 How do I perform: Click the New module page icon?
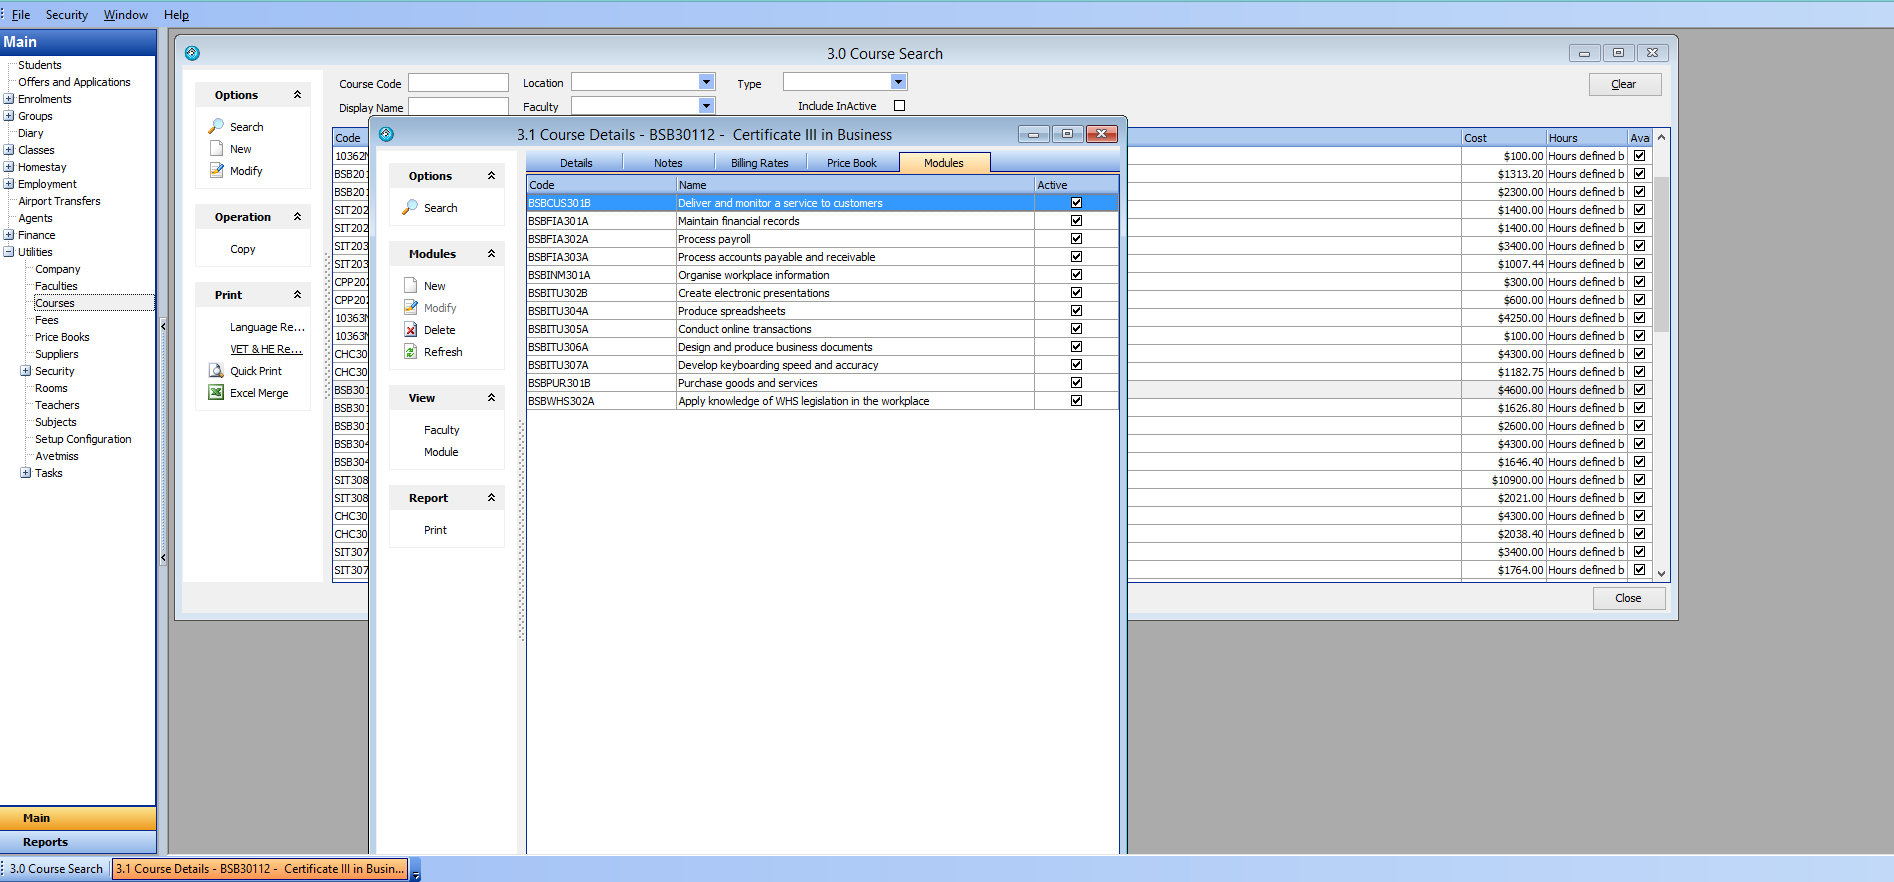point(410,286)
